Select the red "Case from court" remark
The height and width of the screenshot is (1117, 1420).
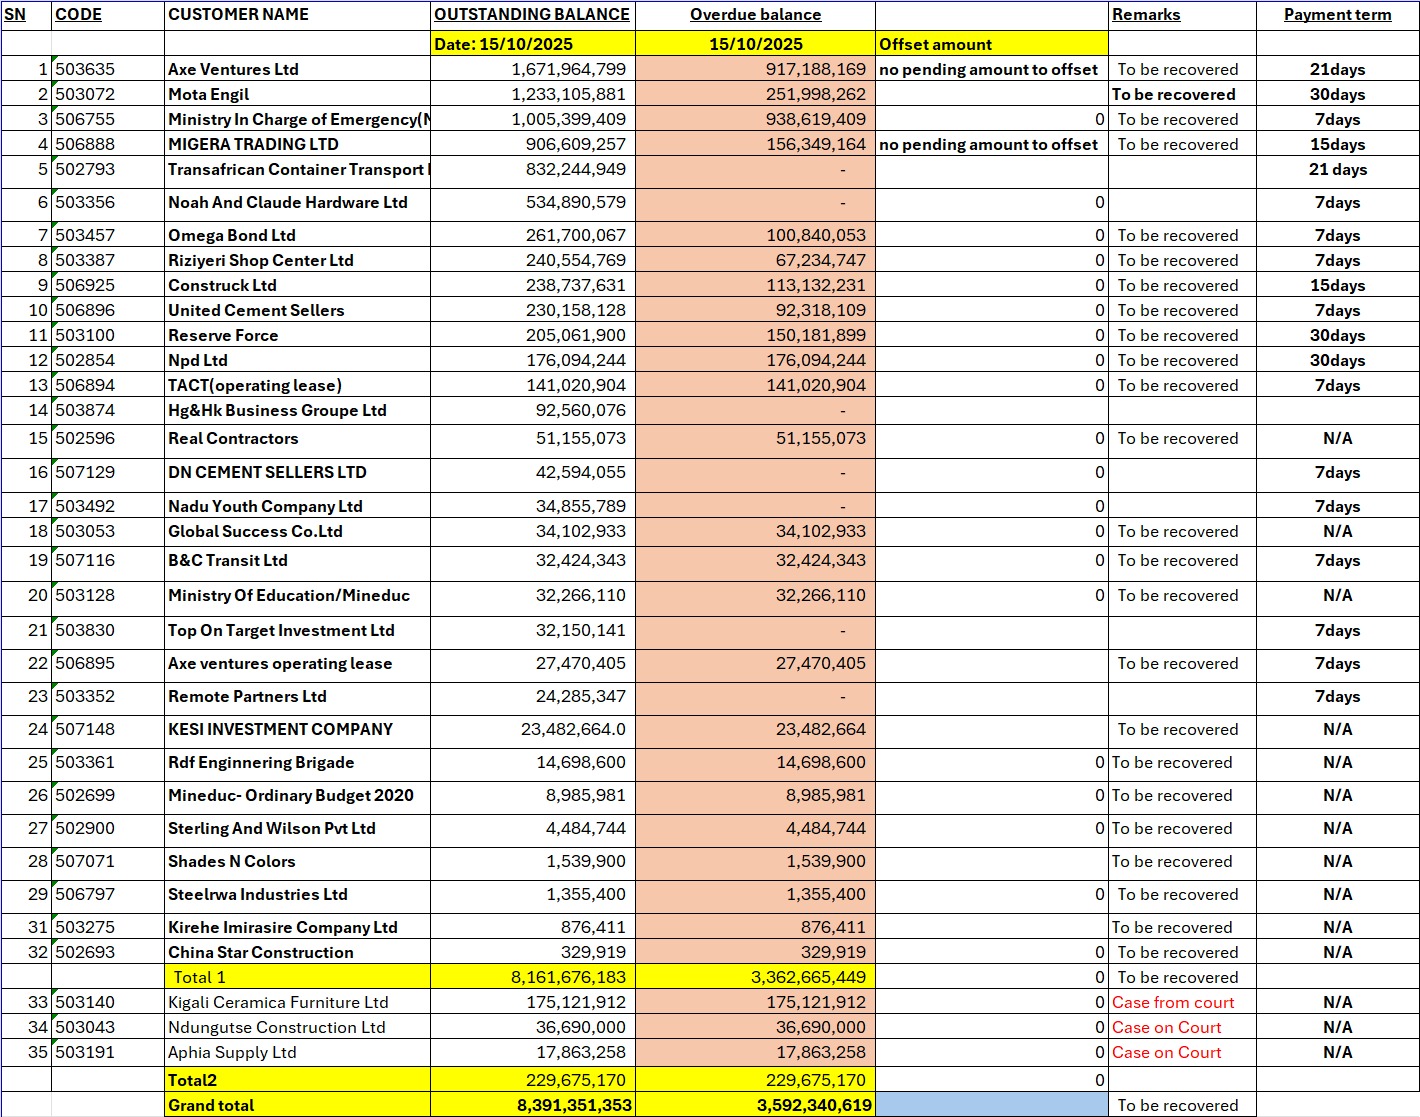click(1173, 1002)
